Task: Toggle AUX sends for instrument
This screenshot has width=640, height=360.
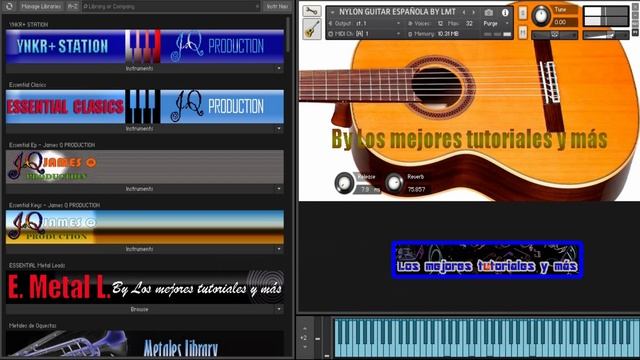Action: [x=636, y=24]
